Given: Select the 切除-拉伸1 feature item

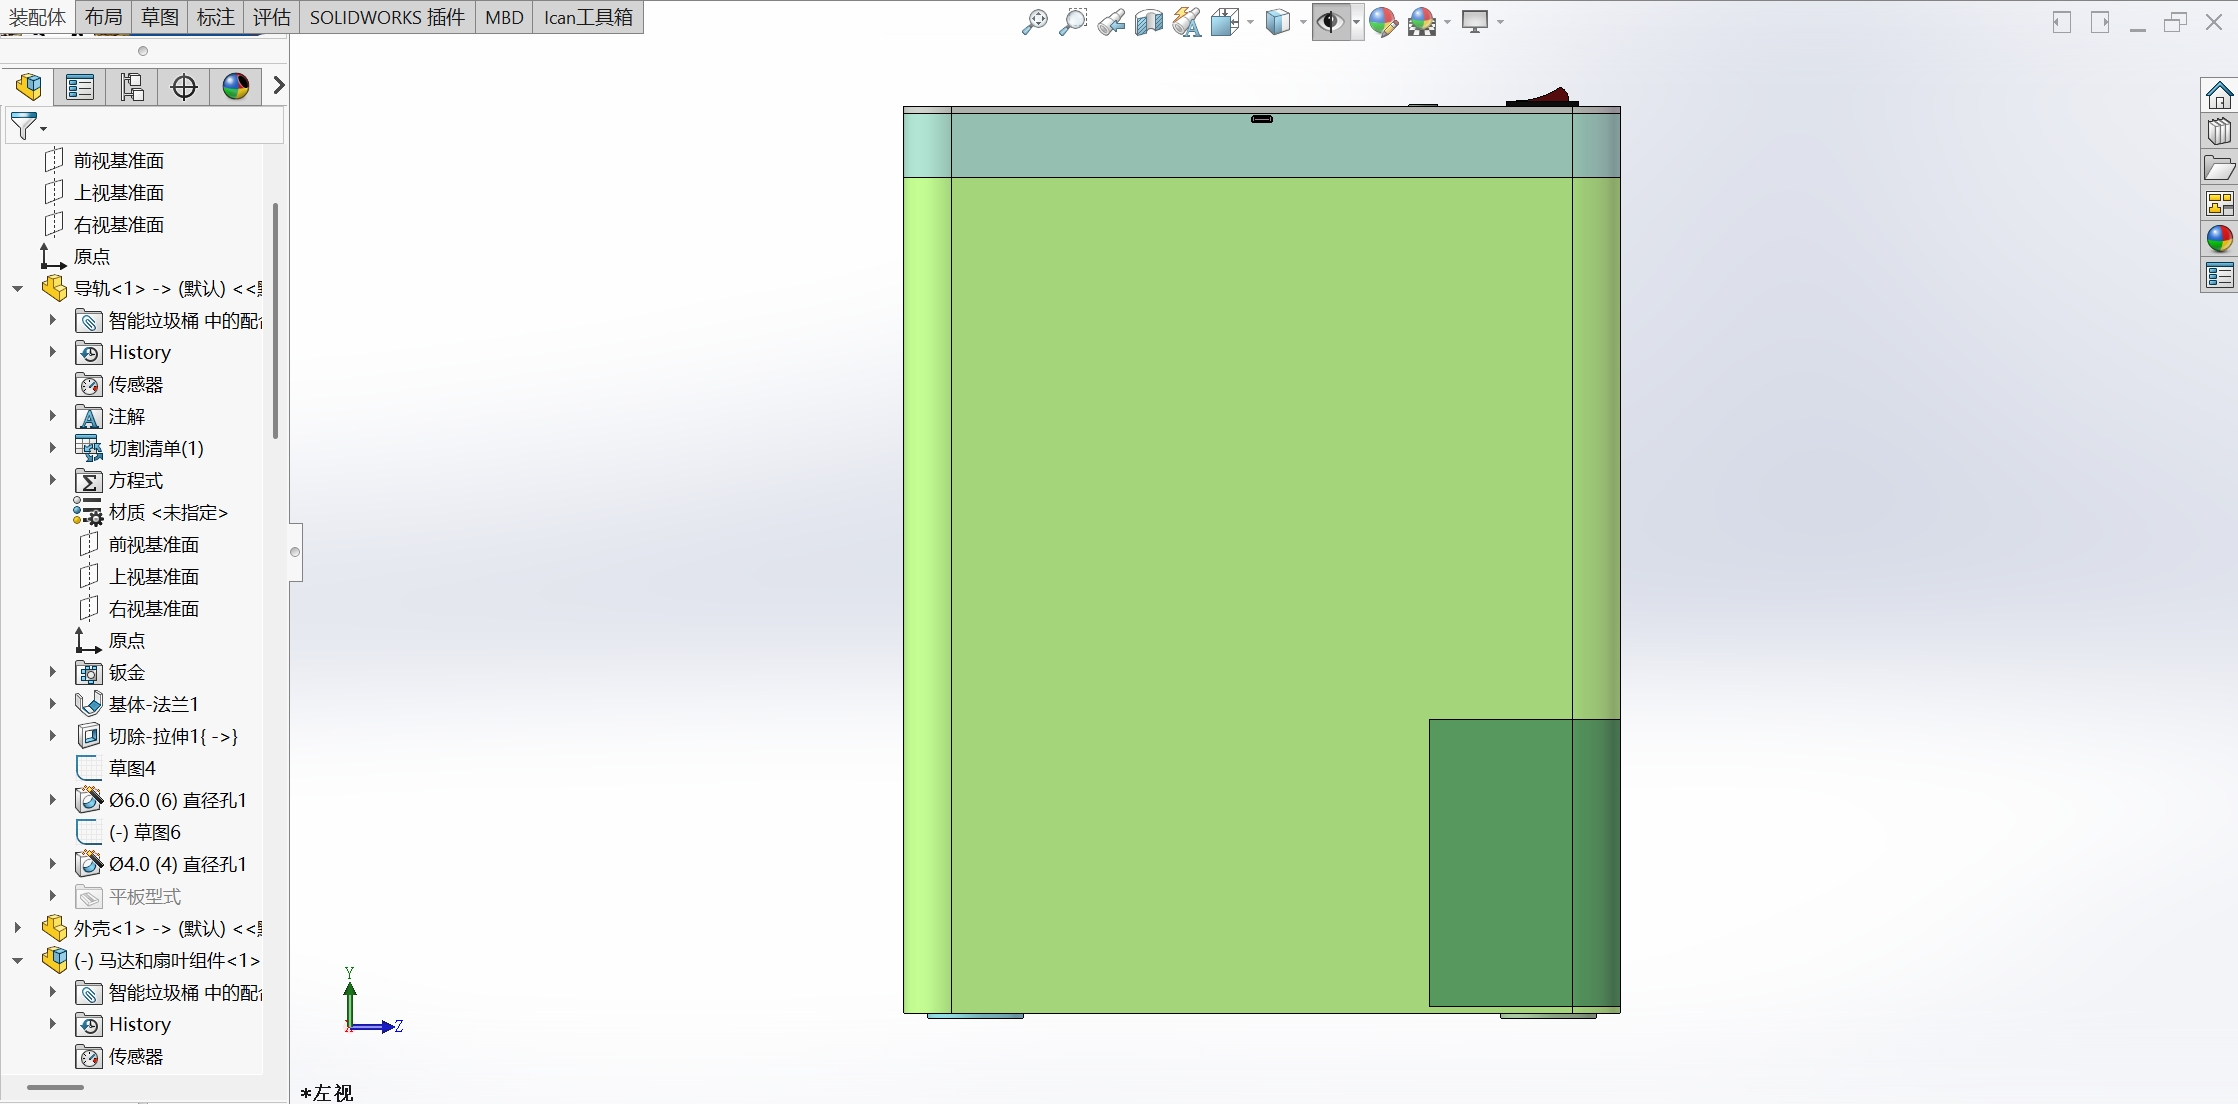Looking at the screenshot, I should (x=172, y=736).
